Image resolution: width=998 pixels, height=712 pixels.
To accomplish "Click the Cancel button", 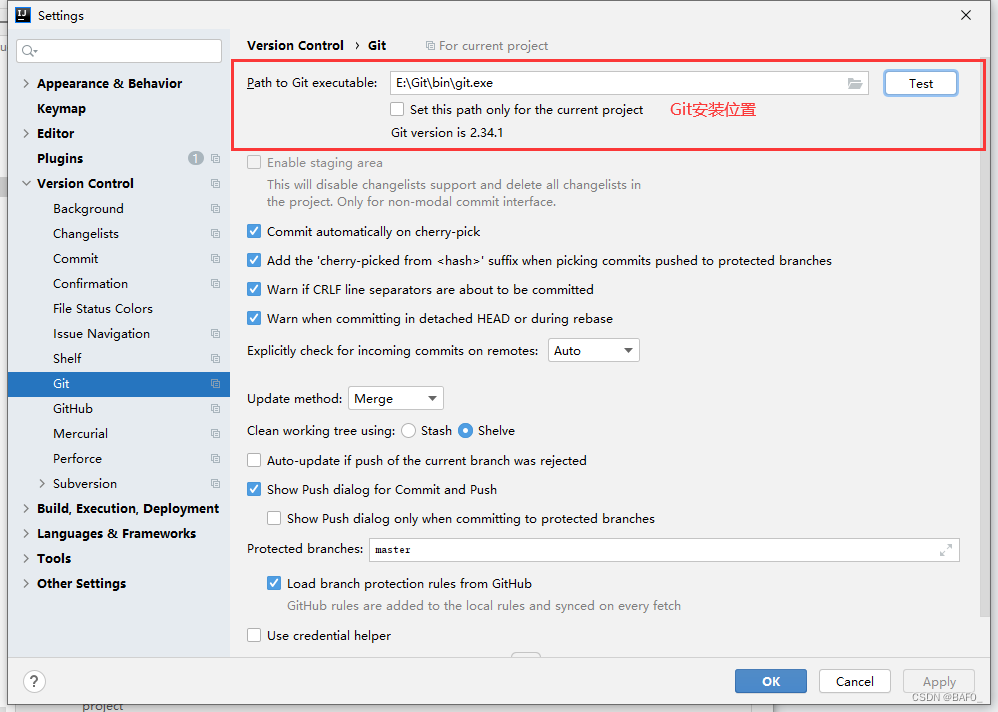I will [854, 681].
